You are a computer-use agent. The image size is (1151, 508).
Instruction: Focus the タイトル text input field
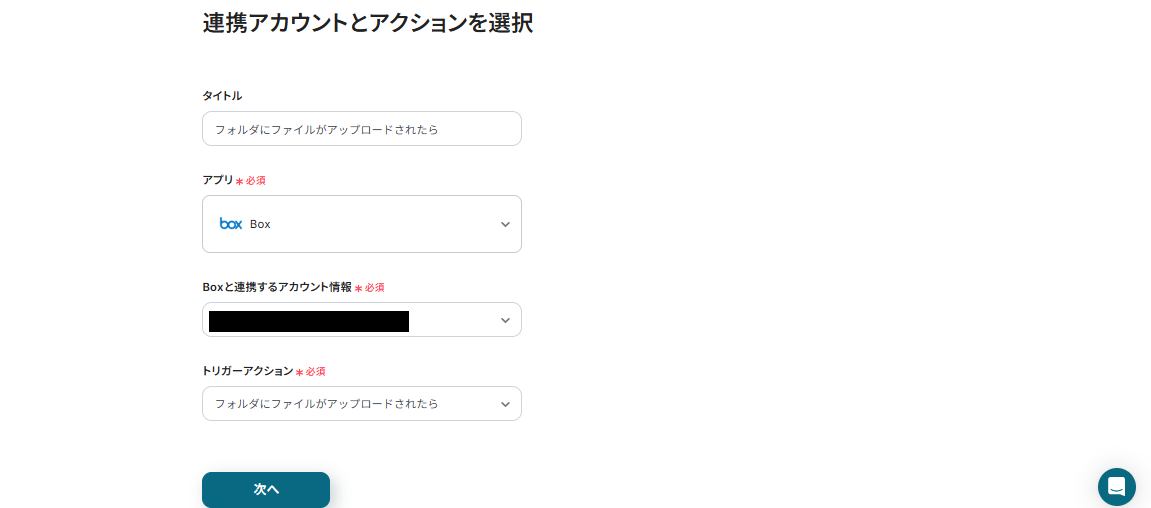[361, 129]
